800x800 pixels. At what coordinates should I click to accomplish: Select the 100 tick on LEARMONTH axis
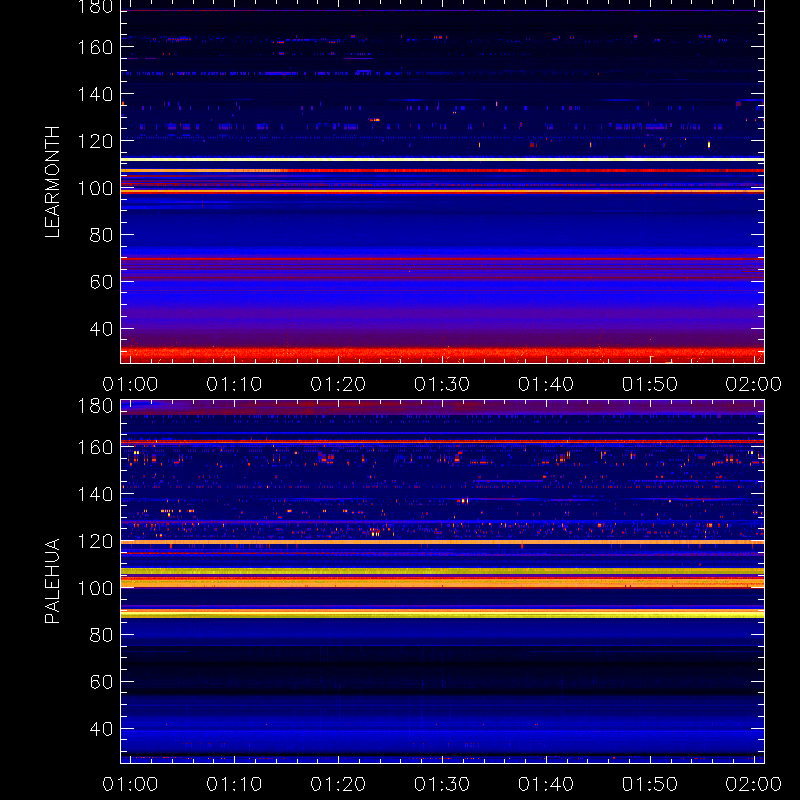pos(95,188)
